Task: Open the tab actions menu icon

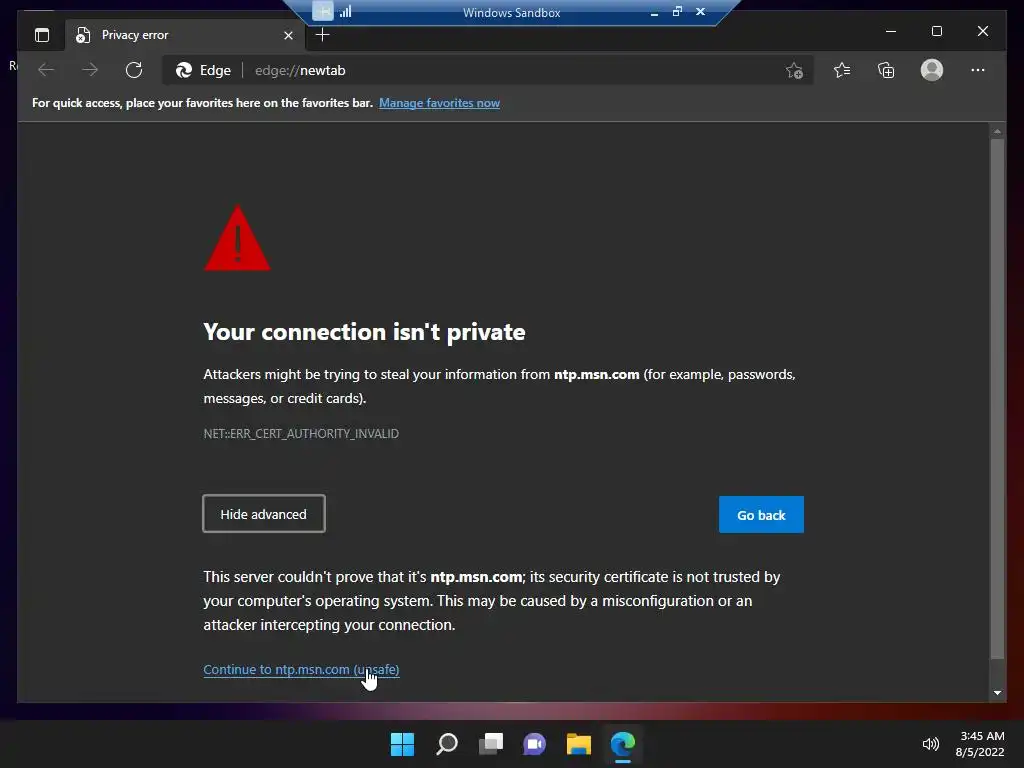Action: [x=42, y=35]
